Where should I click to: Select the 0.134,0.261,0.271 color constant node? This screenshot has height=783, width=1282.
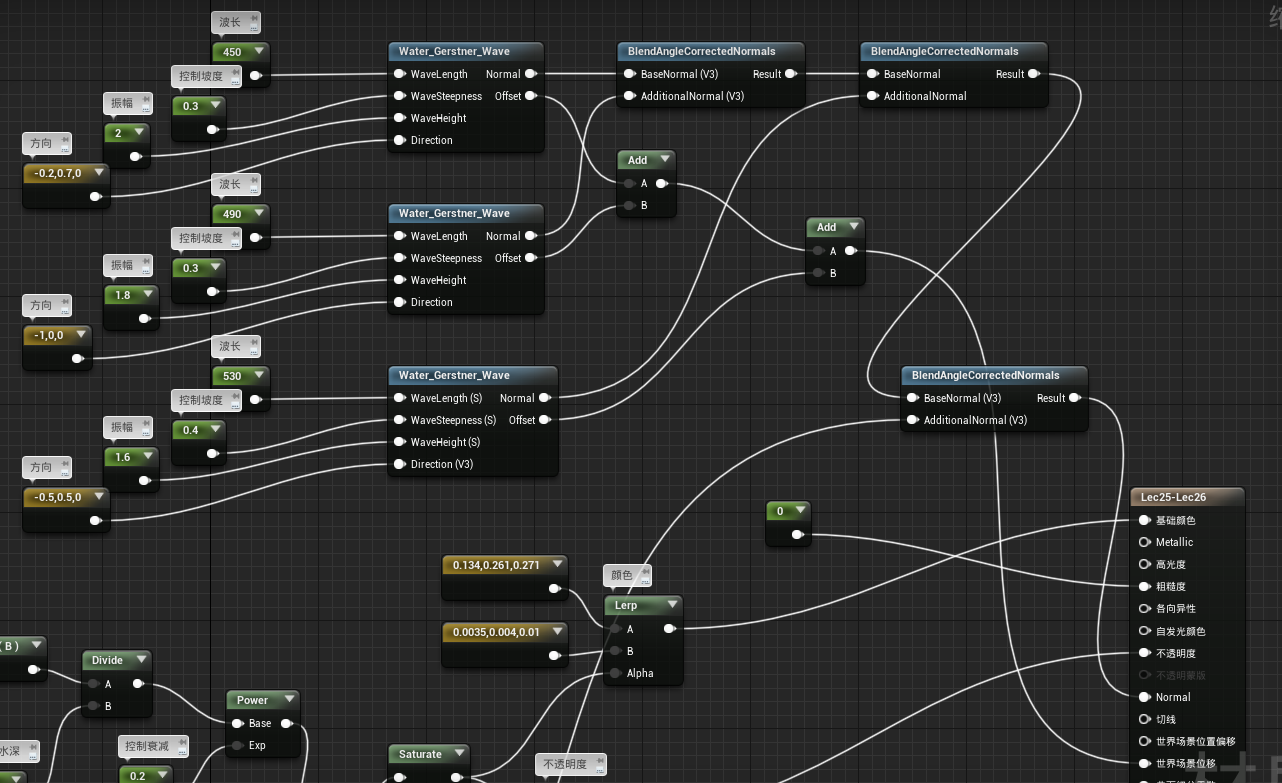505,577
